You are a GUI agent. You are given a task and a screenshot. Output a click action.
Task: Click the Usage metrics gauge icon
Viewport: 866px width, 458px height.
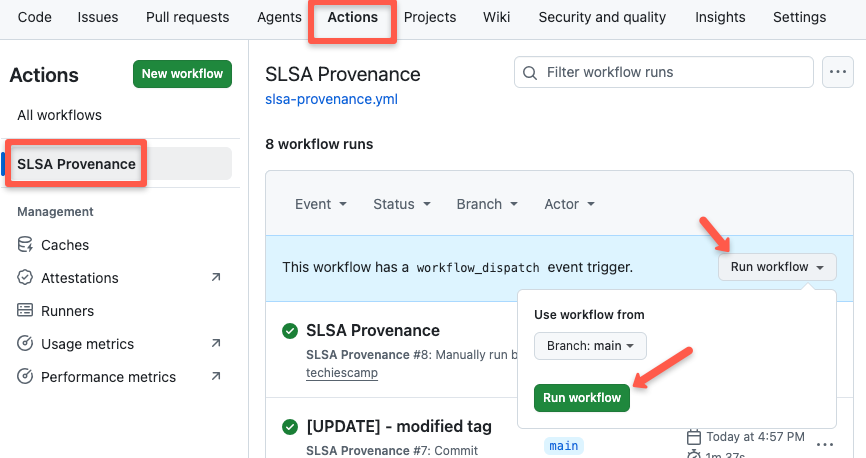click(25, 343)
